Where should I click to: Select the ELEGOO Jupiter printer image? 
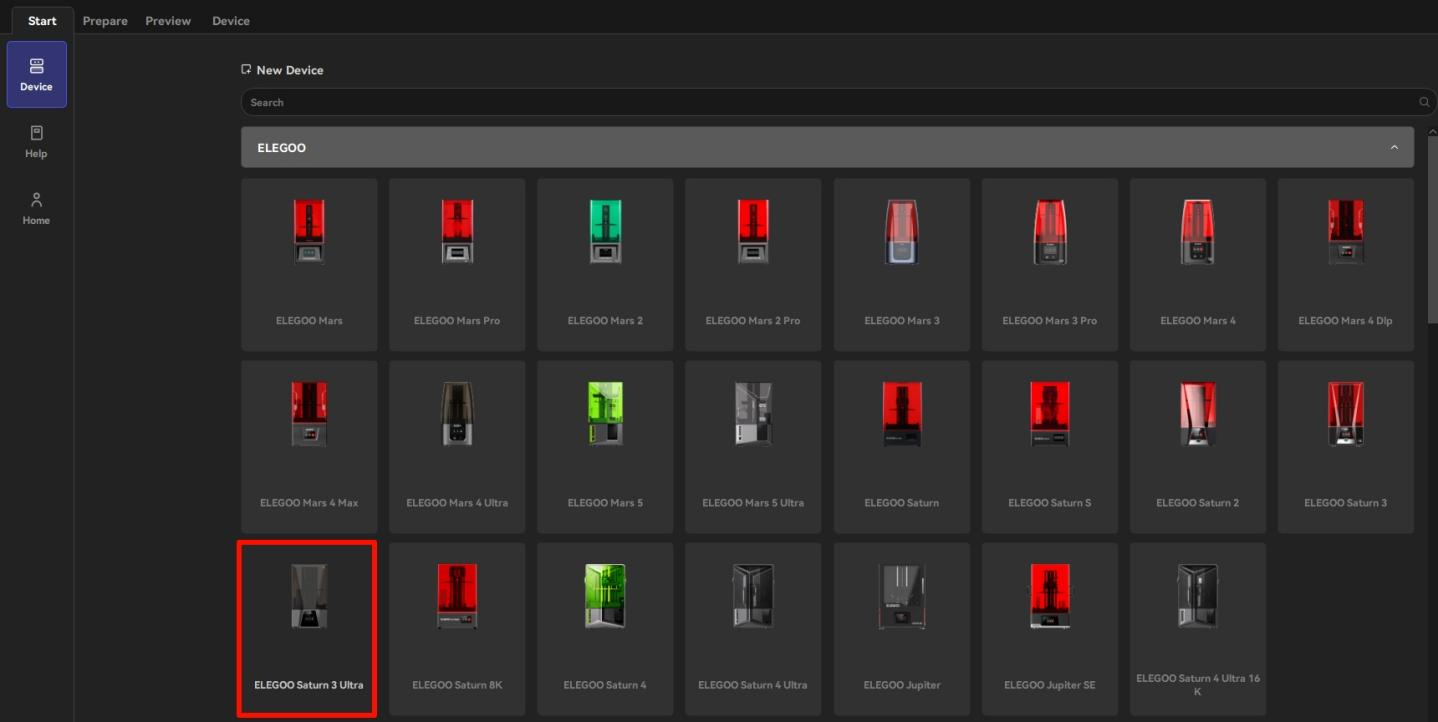click(x=901, y=596)
